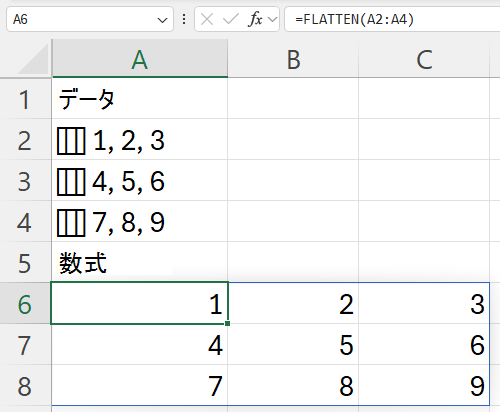
Task: Click cell B8 containing value 8
Action: [293, 385]
